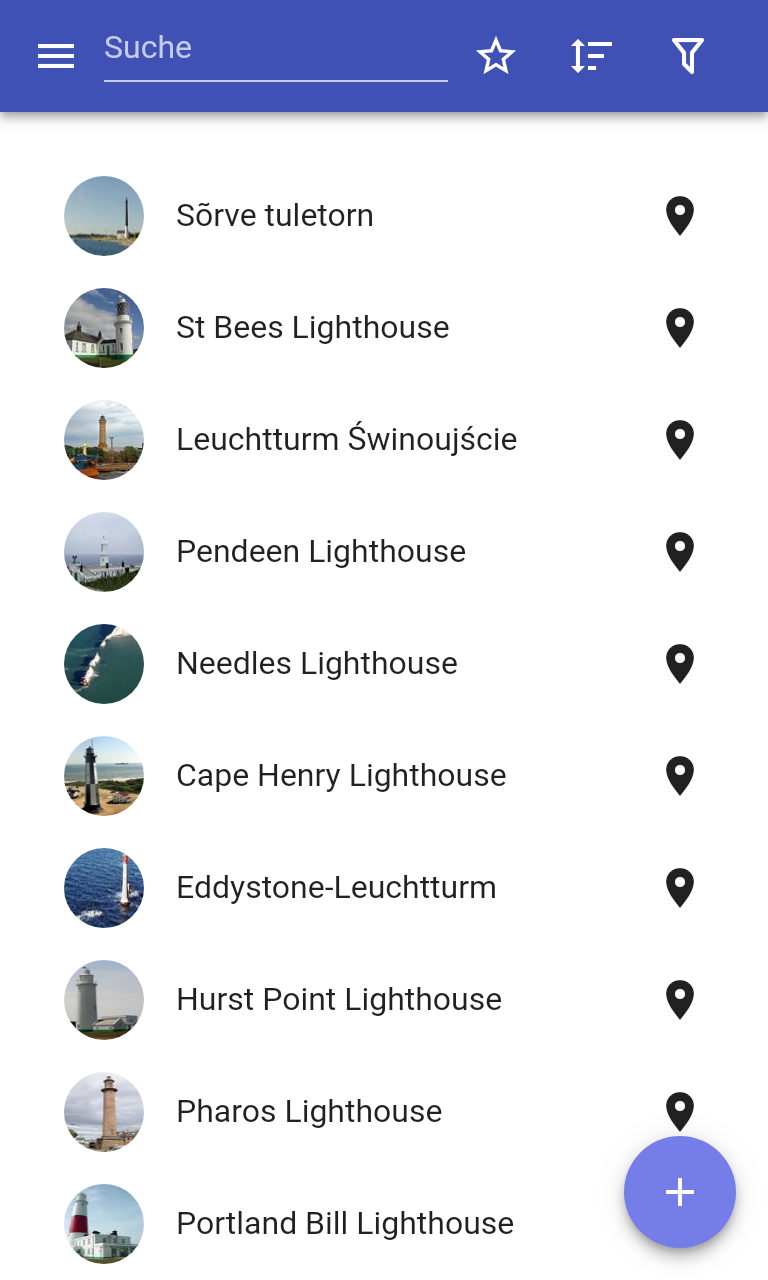
Task: Show St Bees Lighthouse map pin
Action: 680,328
